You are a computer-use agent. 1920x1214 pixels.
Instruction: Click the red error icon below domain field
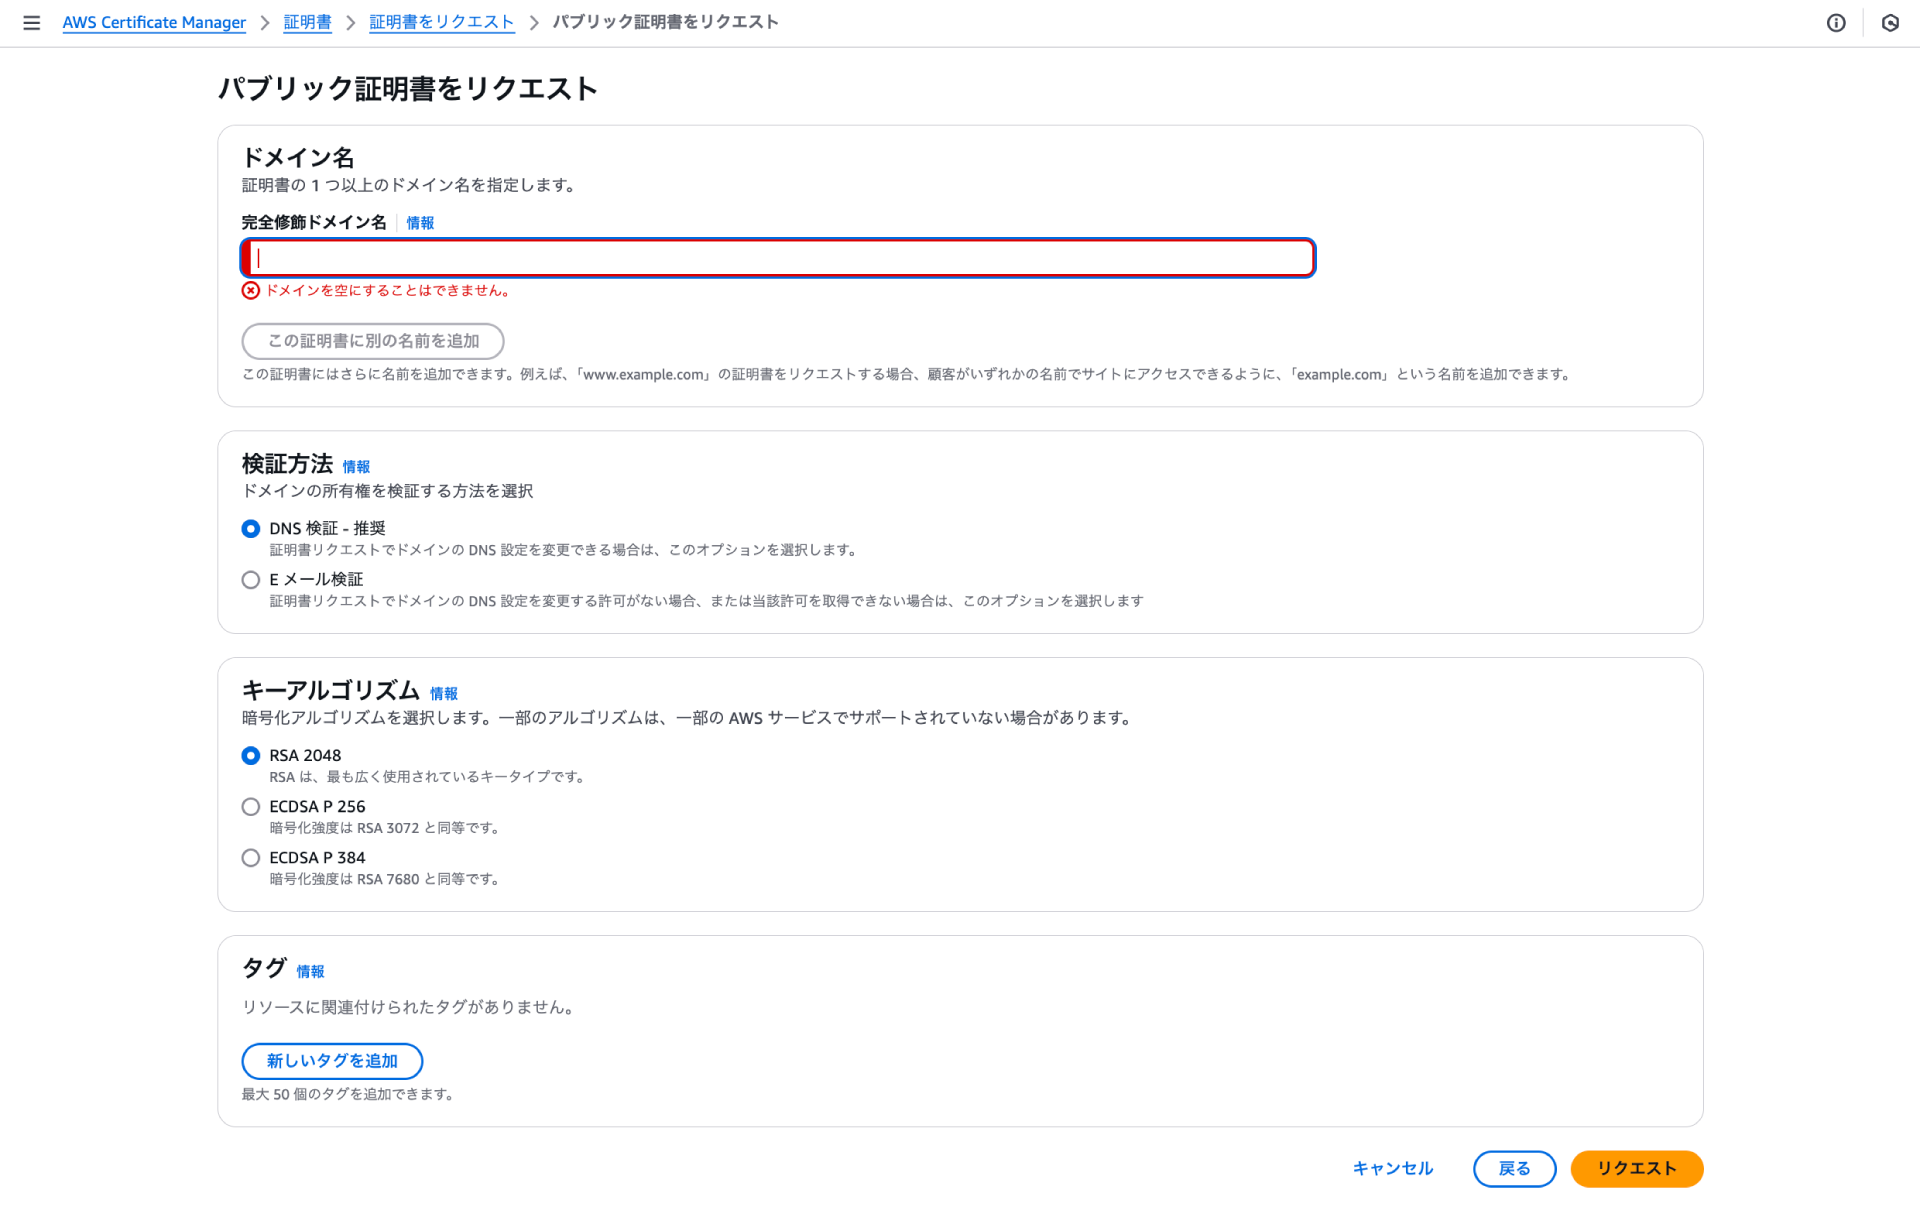pos(250,290)
